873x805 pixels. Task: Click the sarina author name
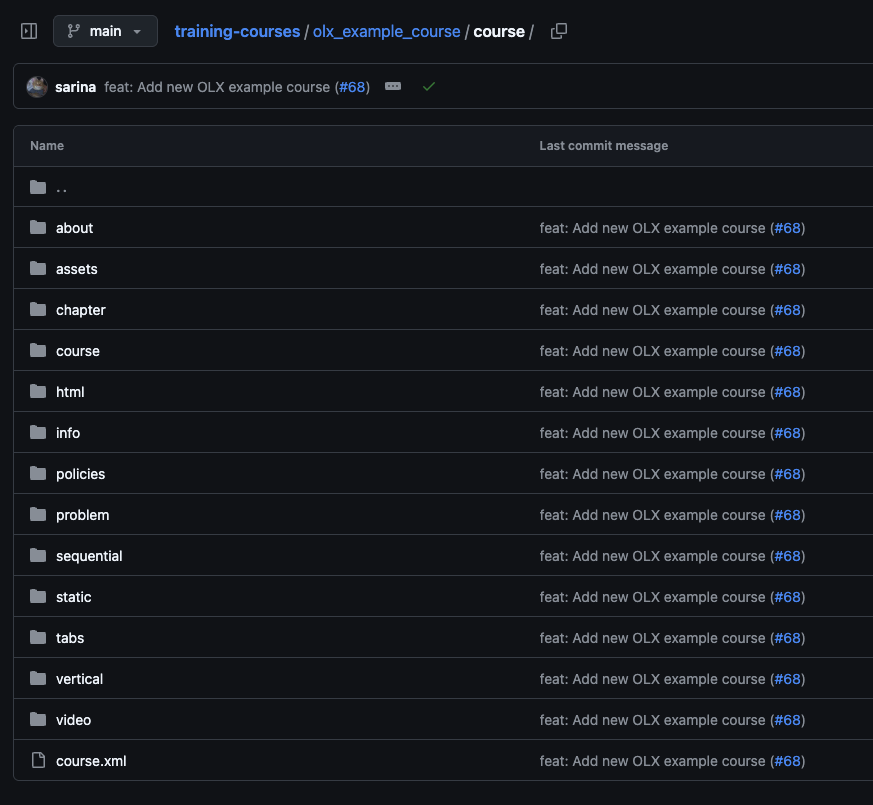click(x=75, y=86)
